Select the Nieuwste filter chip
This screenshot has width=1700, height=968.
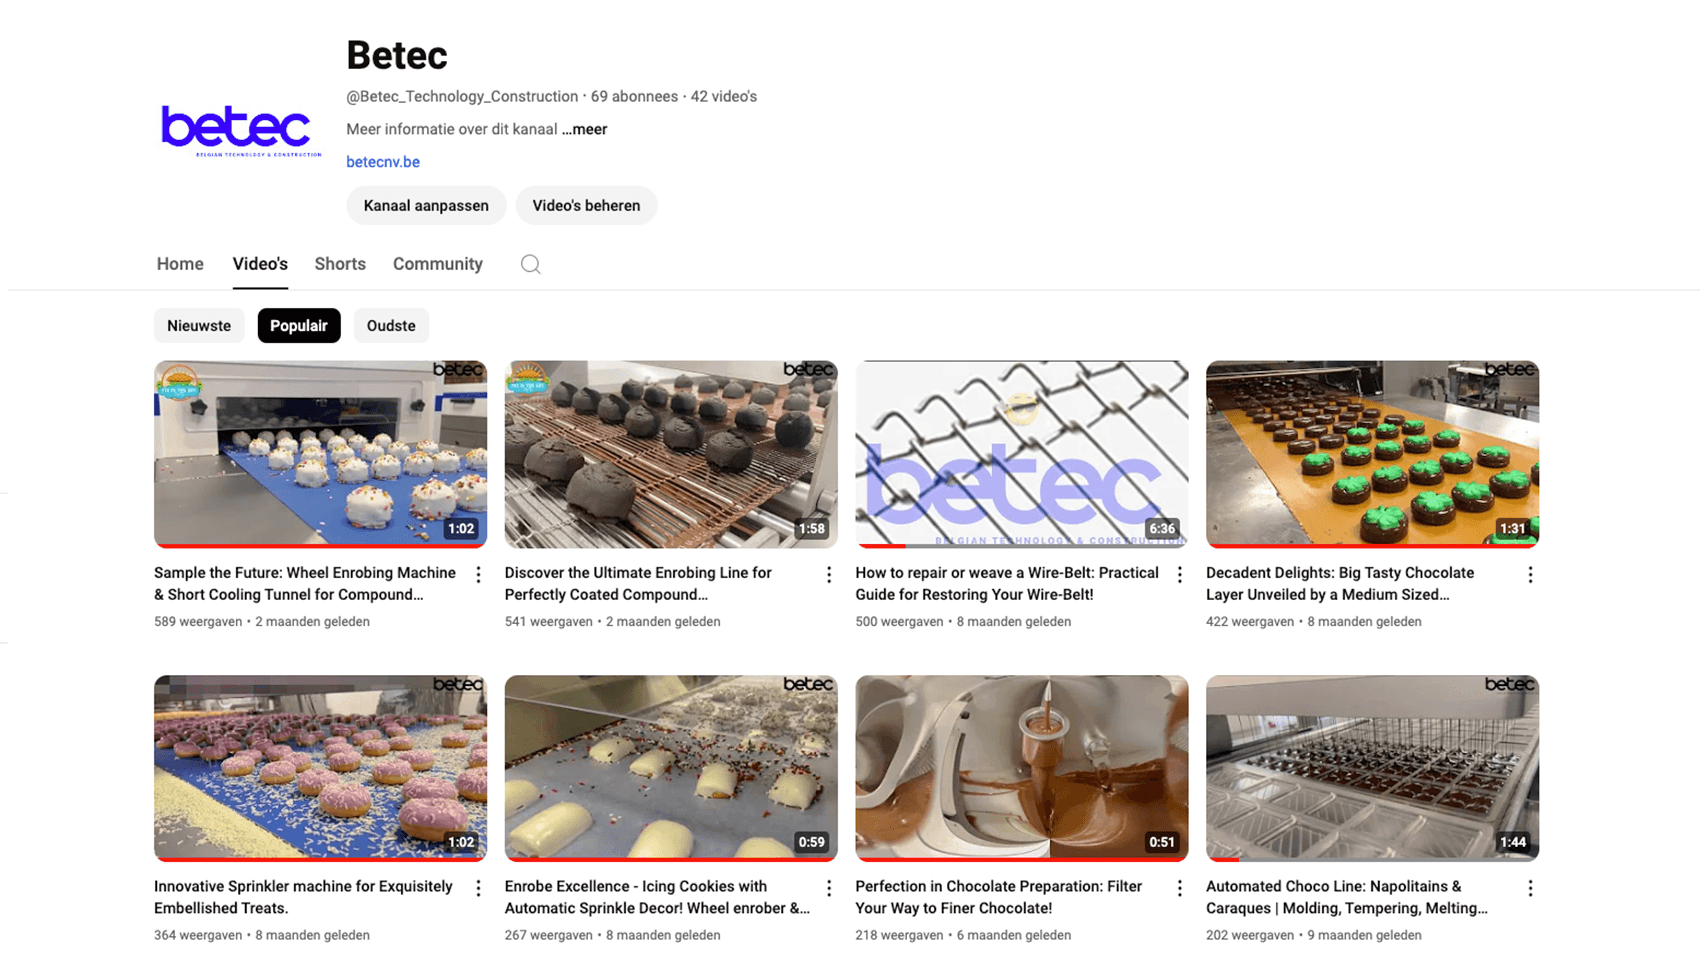[199, 325]
